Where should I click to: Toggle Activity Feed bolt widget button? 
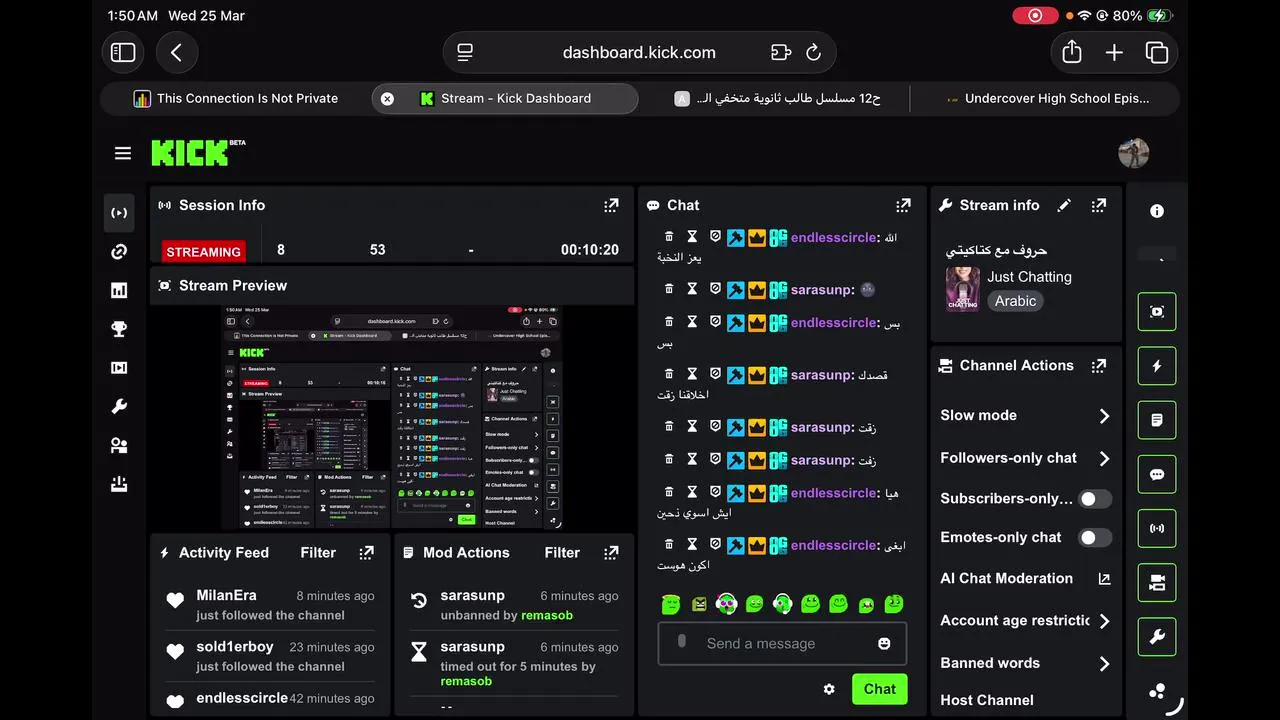(x=1157, y=366)
